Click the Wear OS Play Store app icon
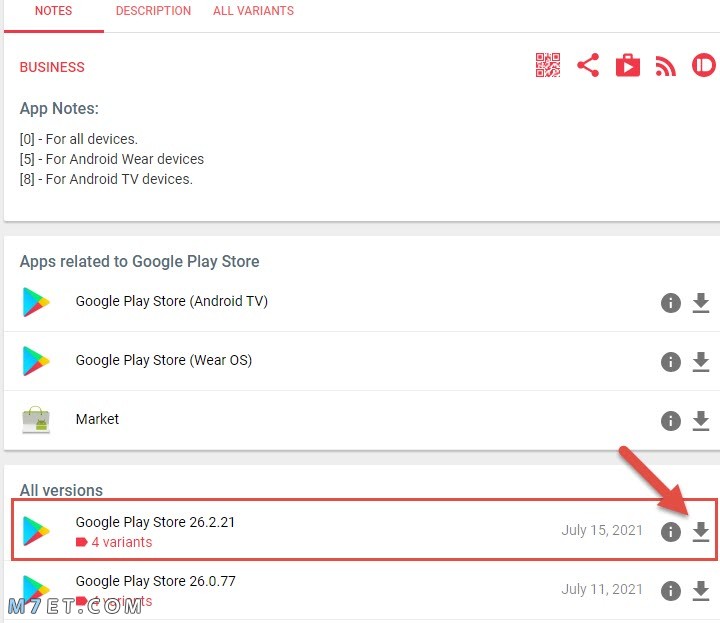This screenshot has width=720, height=623. point(36,361)
